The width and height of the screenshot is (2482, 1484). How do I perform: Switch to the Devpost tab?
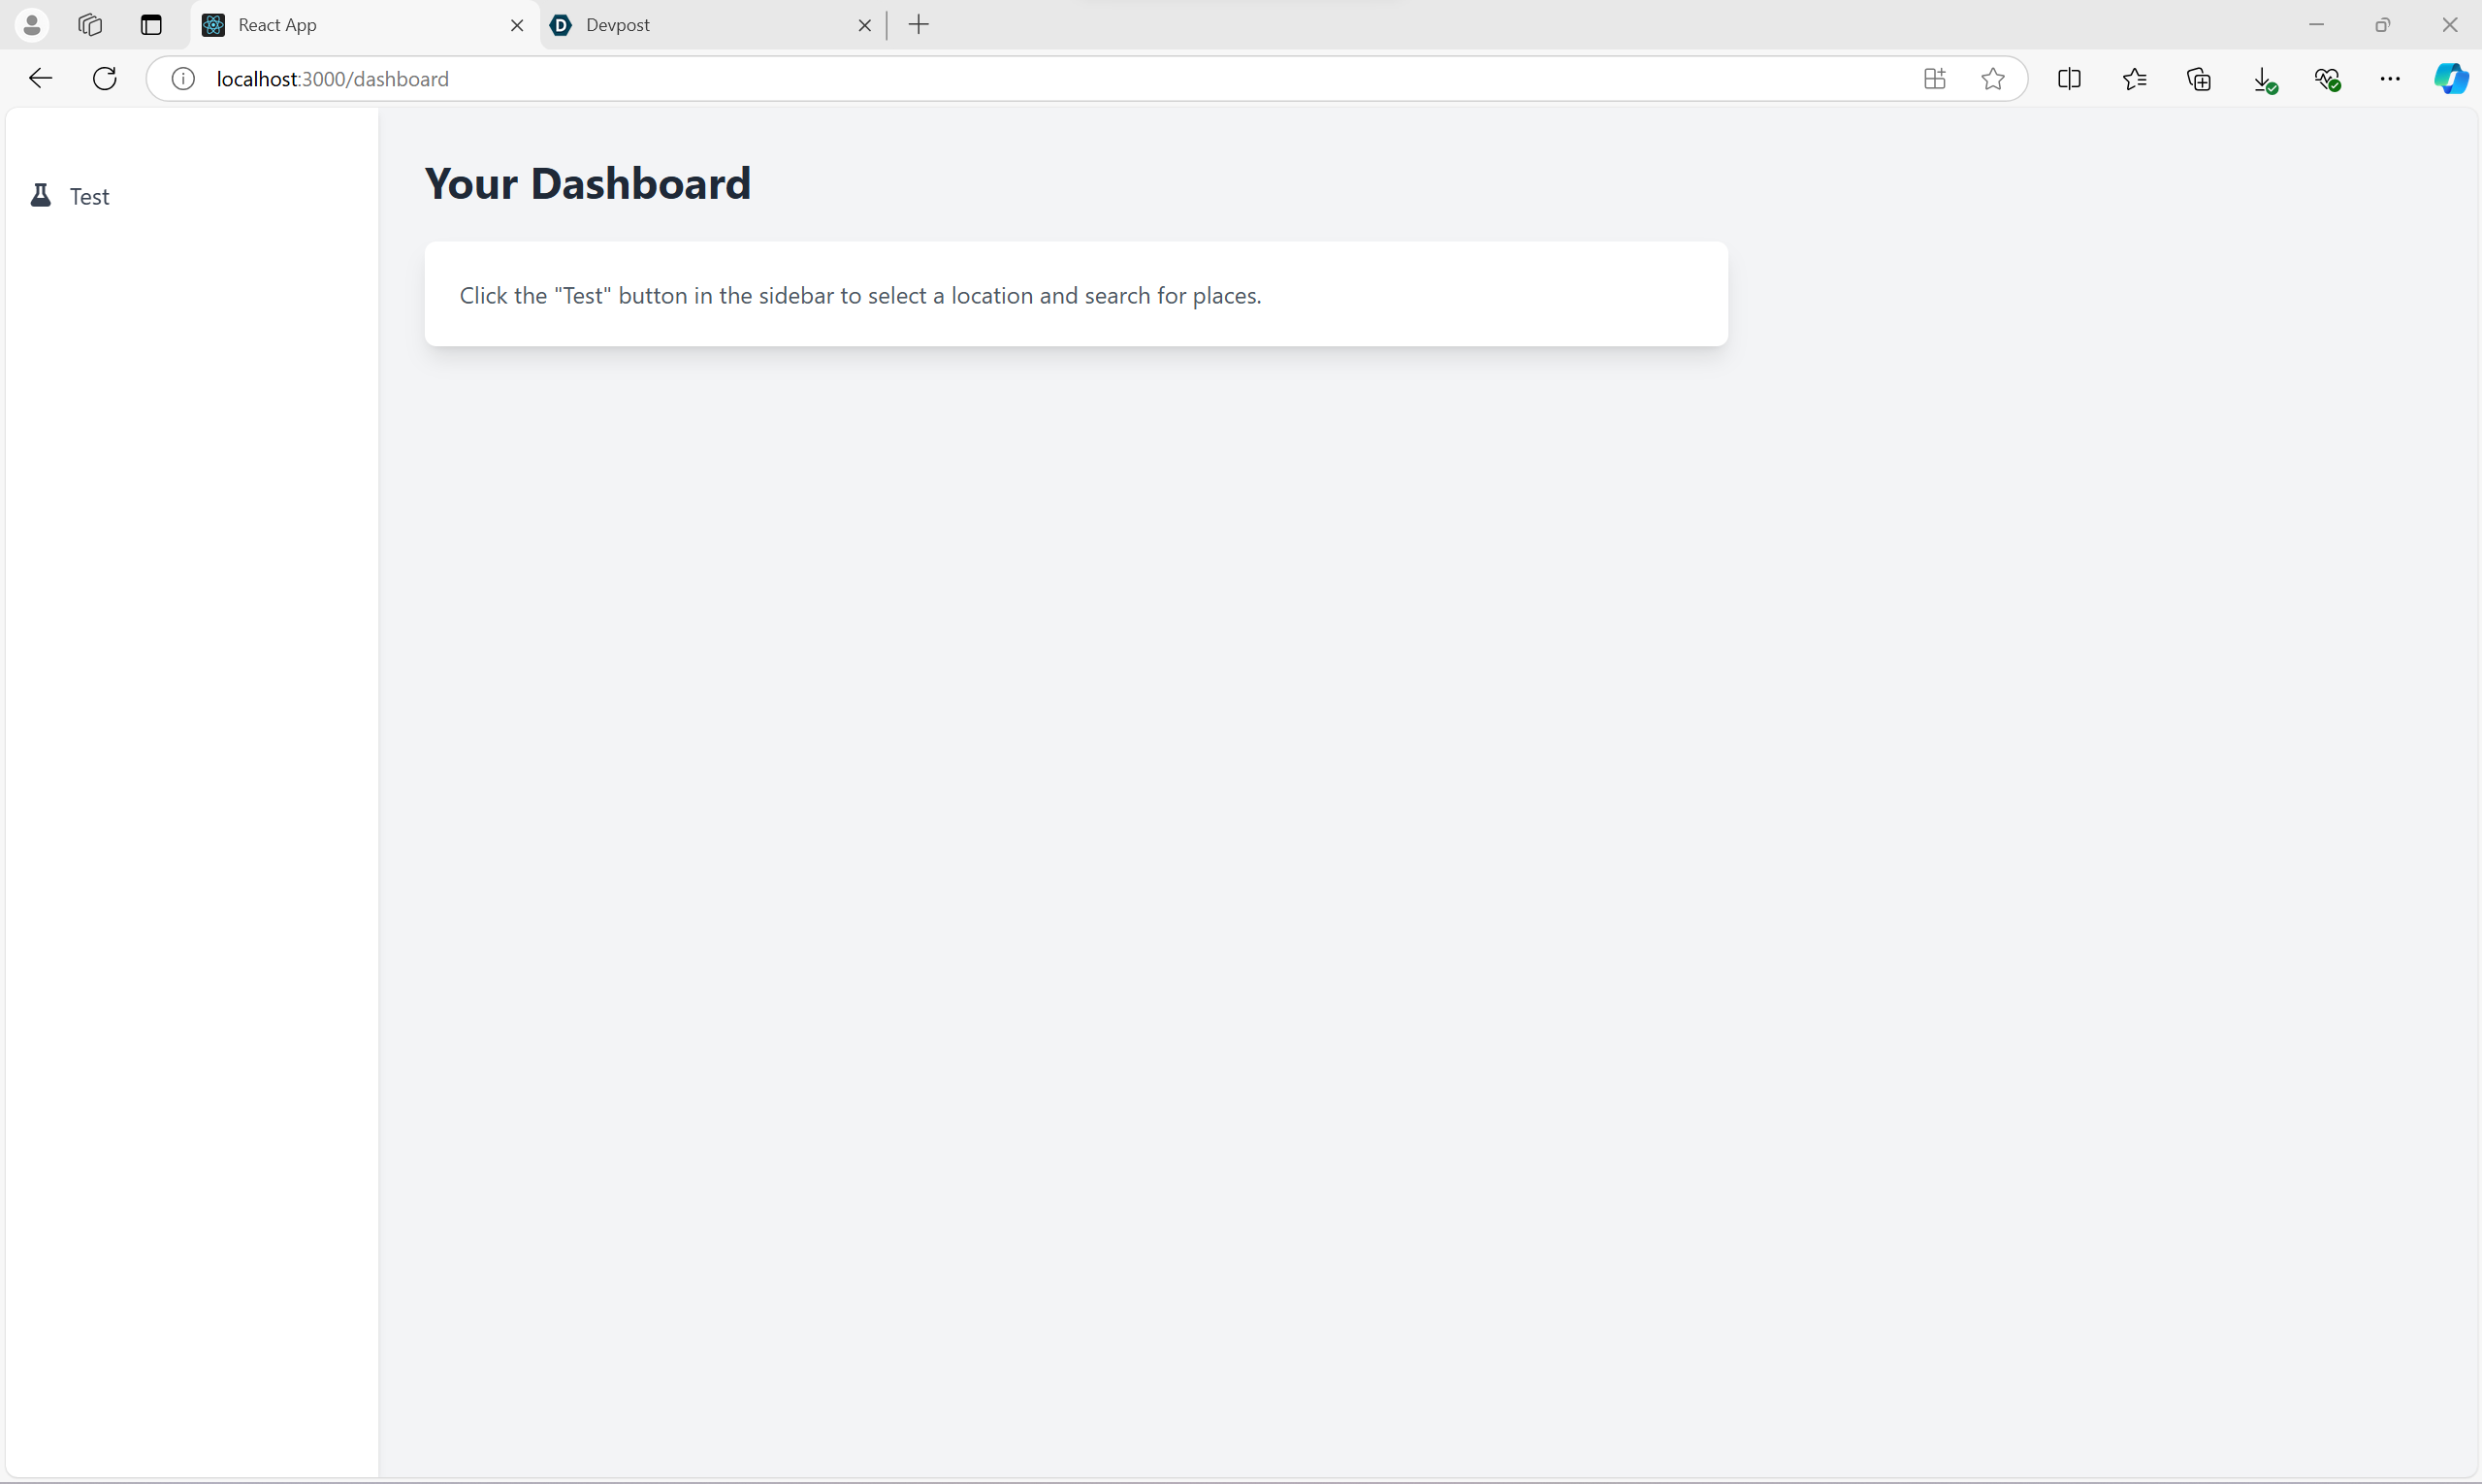[700, 25]
